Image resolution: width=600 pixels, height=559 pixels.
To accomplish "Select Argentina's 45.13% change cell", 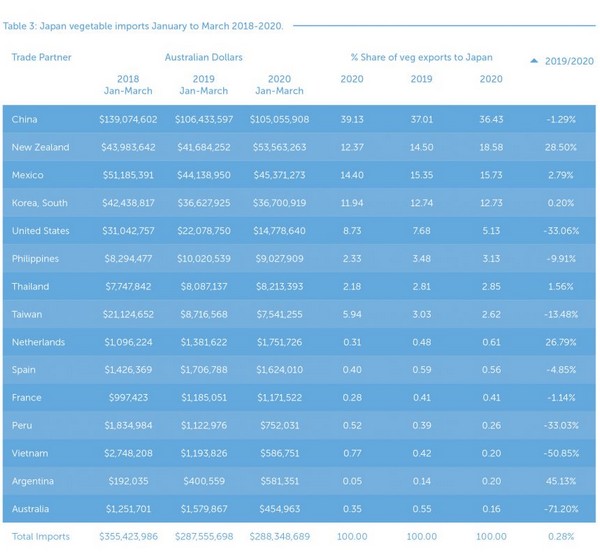I will (x=562, y=481).
